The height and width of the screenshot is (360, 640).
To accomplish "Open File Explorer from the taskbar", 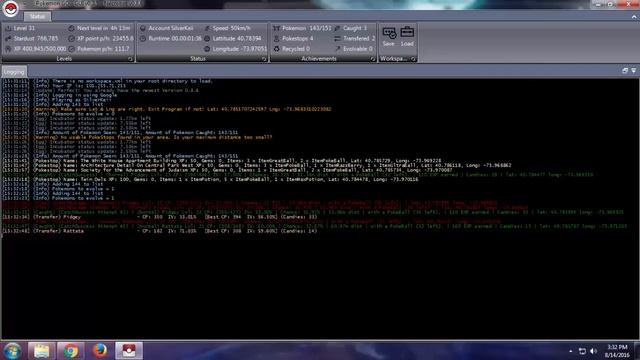I will [41, 351].
